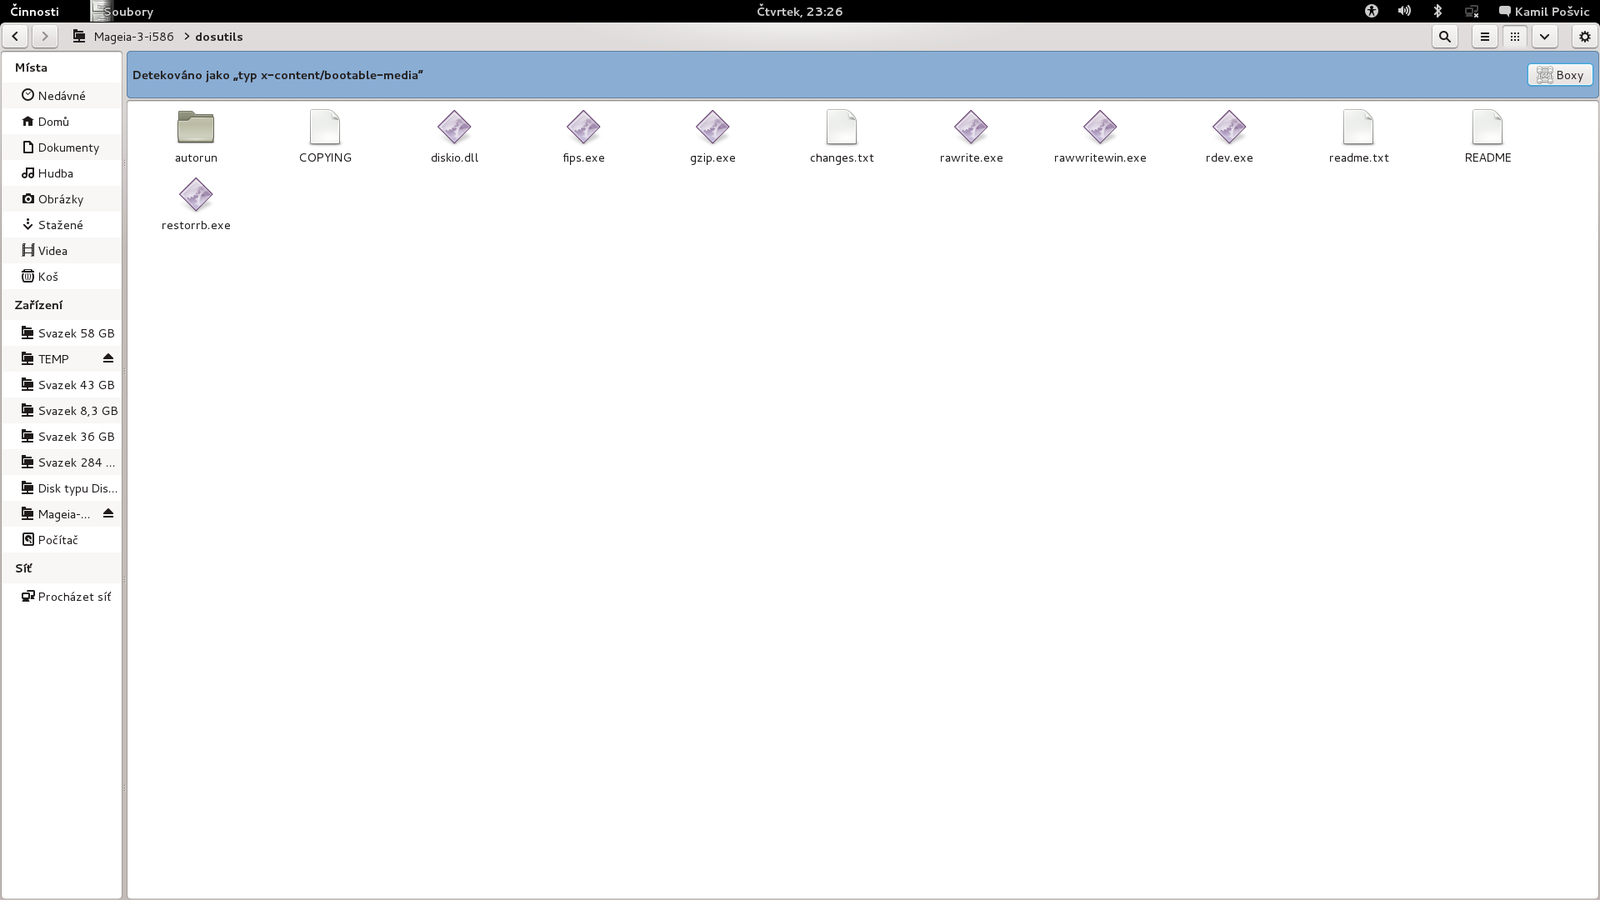This screenshot has width=1600, height=900.
Task: Select the rawrite.exe file icon
Action: (x=971, y=127)
